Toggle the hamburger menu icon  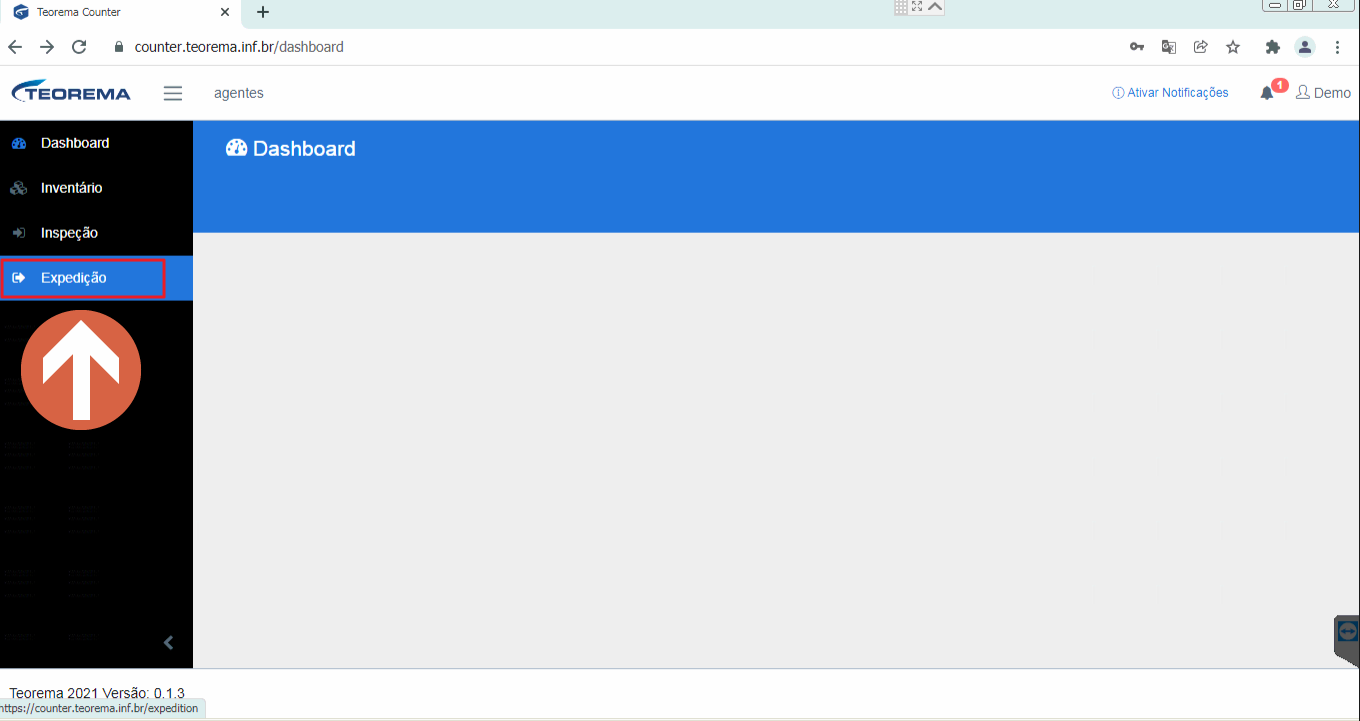click(173, 93)
